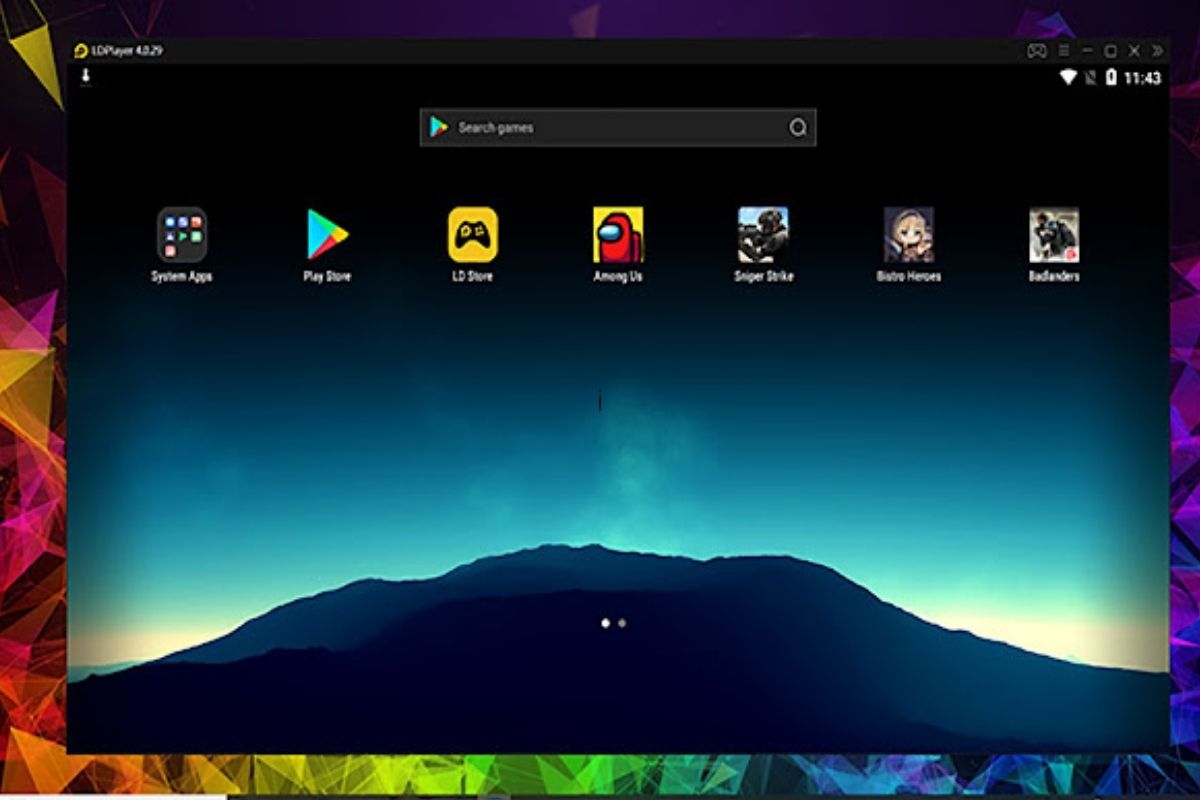Screen dimensions: 1200x800
Task: Open the LD Store app
Action: (472, 235)
